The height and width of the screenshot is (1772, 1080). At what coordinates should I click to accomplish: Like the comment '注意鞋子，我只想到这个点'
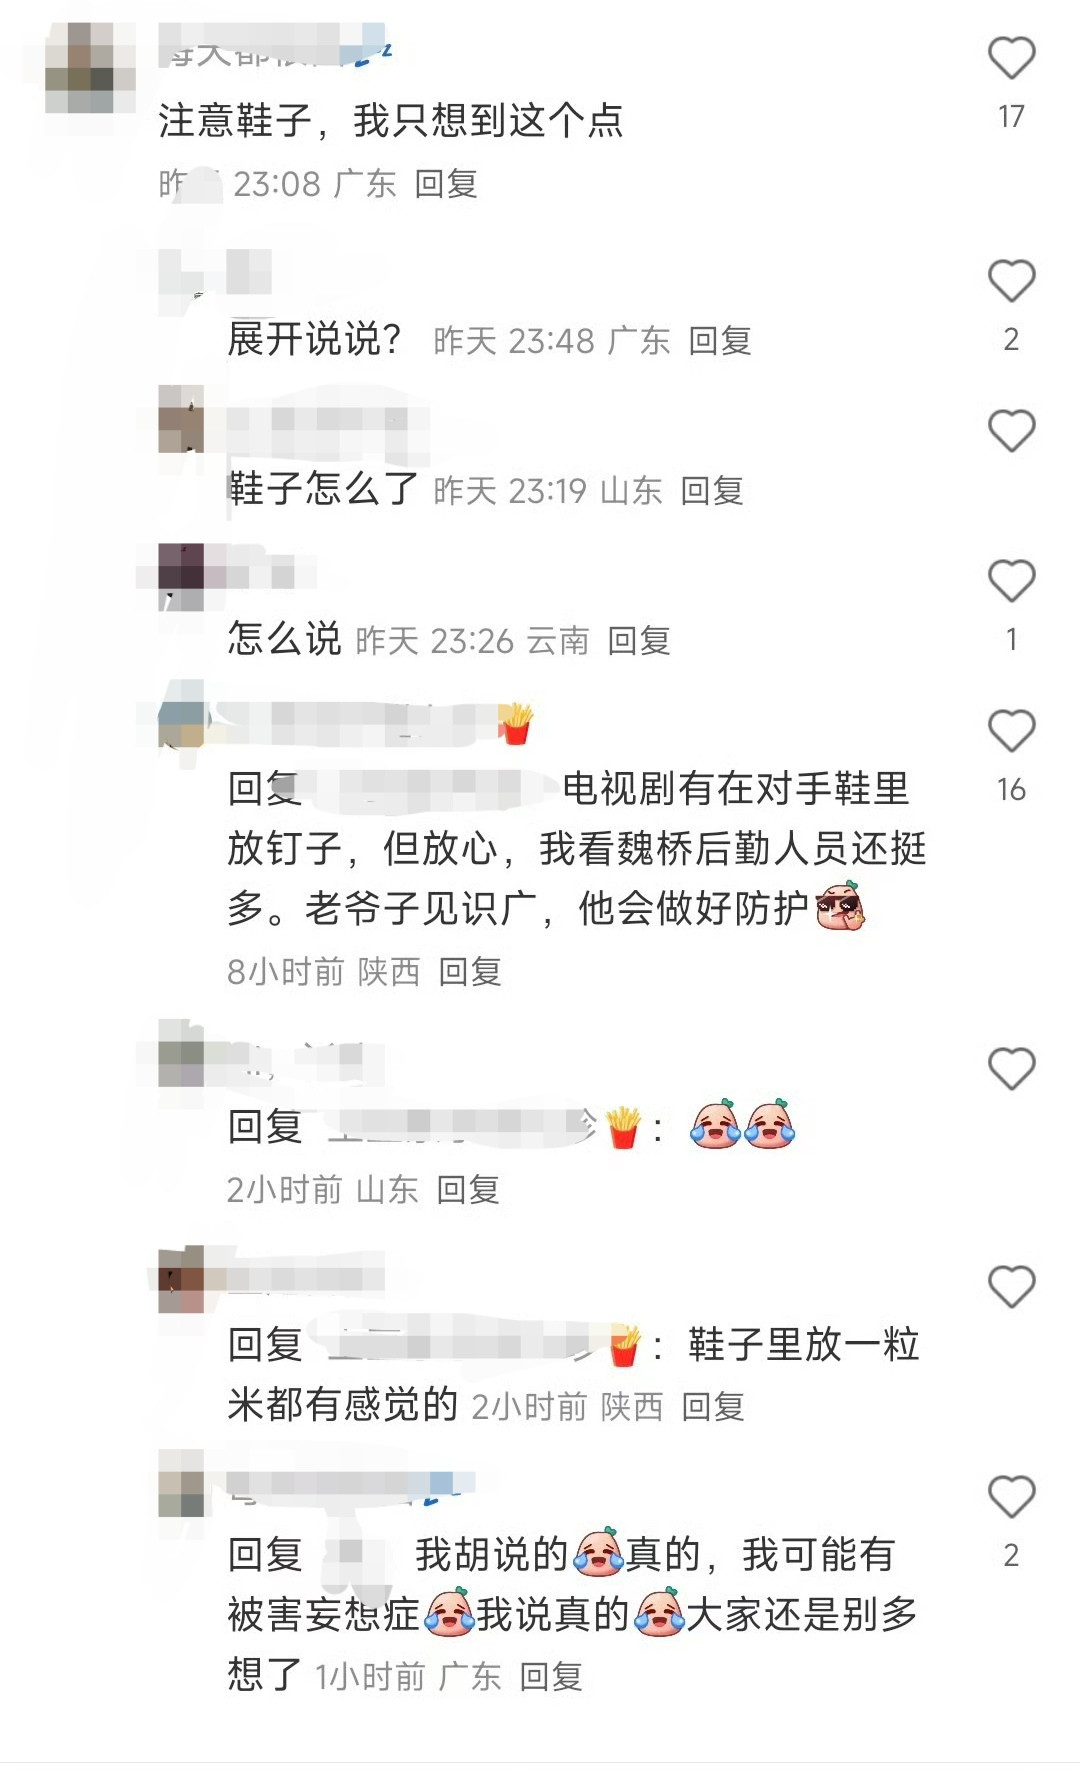(1011, 58)
